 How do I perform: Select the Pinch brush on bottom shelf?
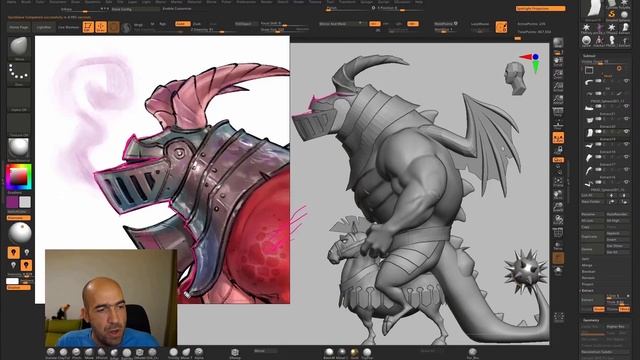pos(76,352)
